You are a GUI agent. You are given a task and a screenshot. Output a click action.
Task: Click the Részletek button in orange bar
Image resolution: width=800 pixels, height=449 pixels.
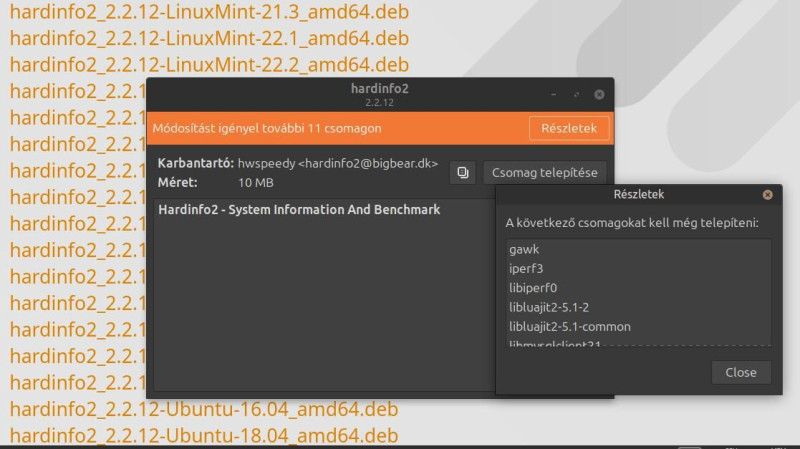(x=569, y=128)
